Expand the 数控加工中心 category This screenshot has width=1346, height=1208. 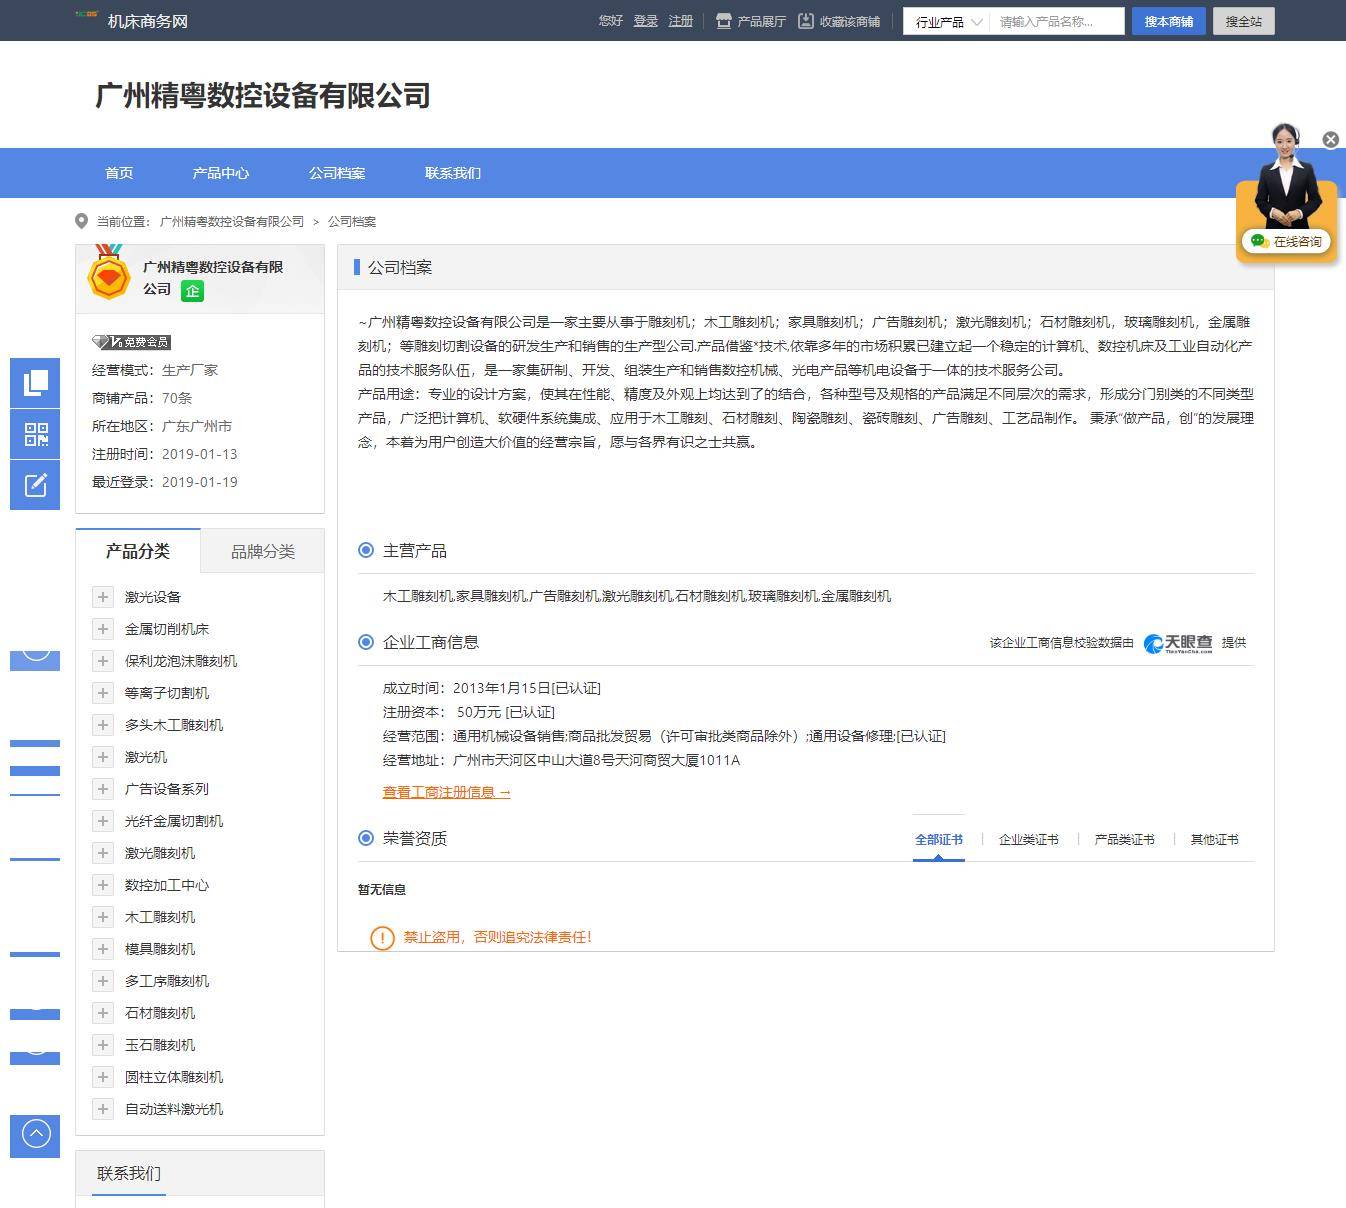point(102,885)
